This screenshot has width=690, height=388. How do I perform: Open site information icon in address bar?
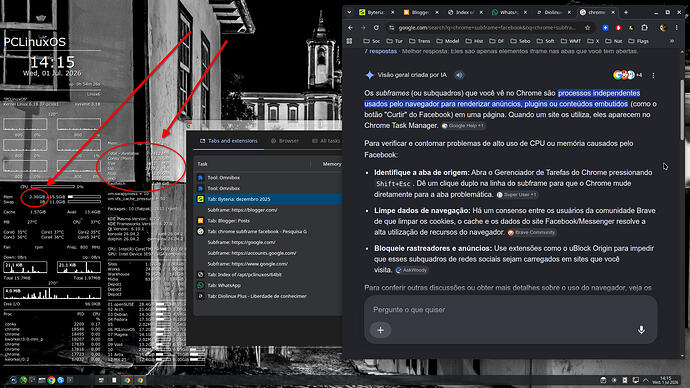pos(391,28)
